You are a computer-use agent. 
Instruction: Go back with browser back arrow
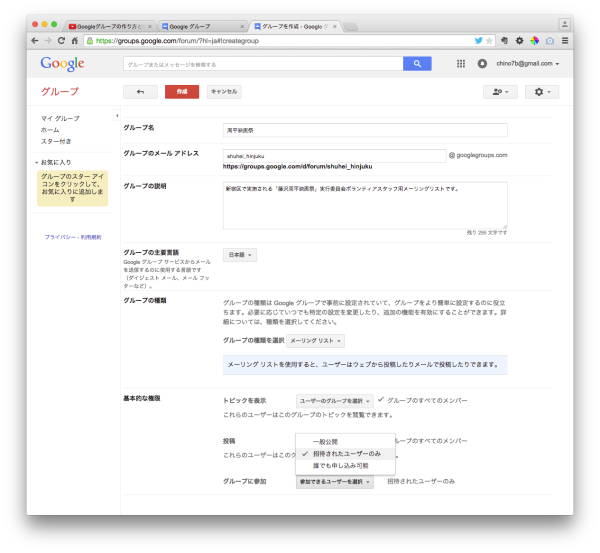pyautogui.click(x=35, y=41)
